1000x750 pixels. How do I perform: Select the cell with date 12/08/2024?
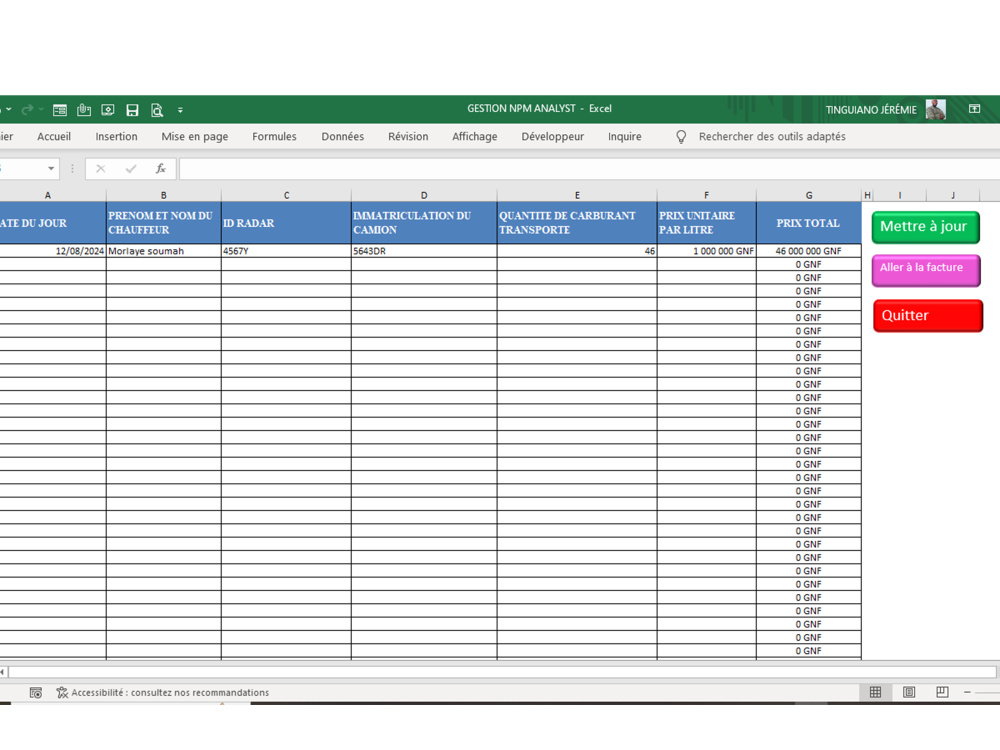53,251
